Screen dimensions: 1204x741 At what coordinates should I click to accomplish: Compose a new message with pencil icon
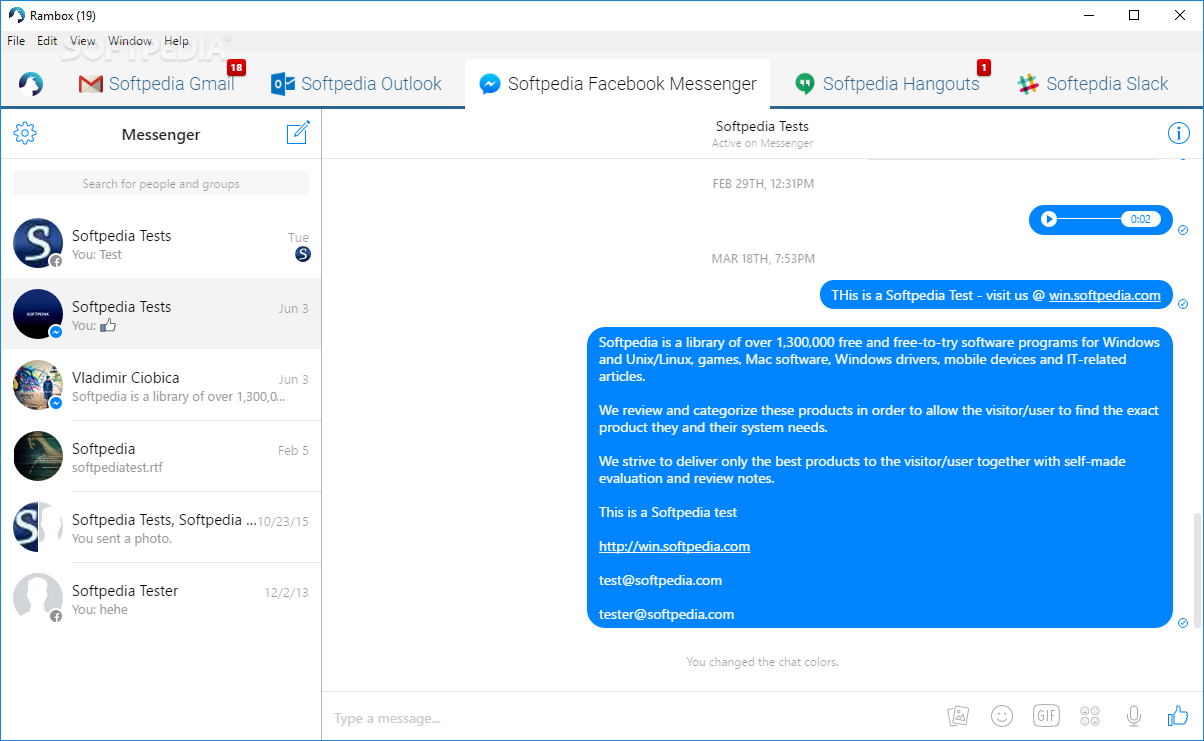(298, 133)
